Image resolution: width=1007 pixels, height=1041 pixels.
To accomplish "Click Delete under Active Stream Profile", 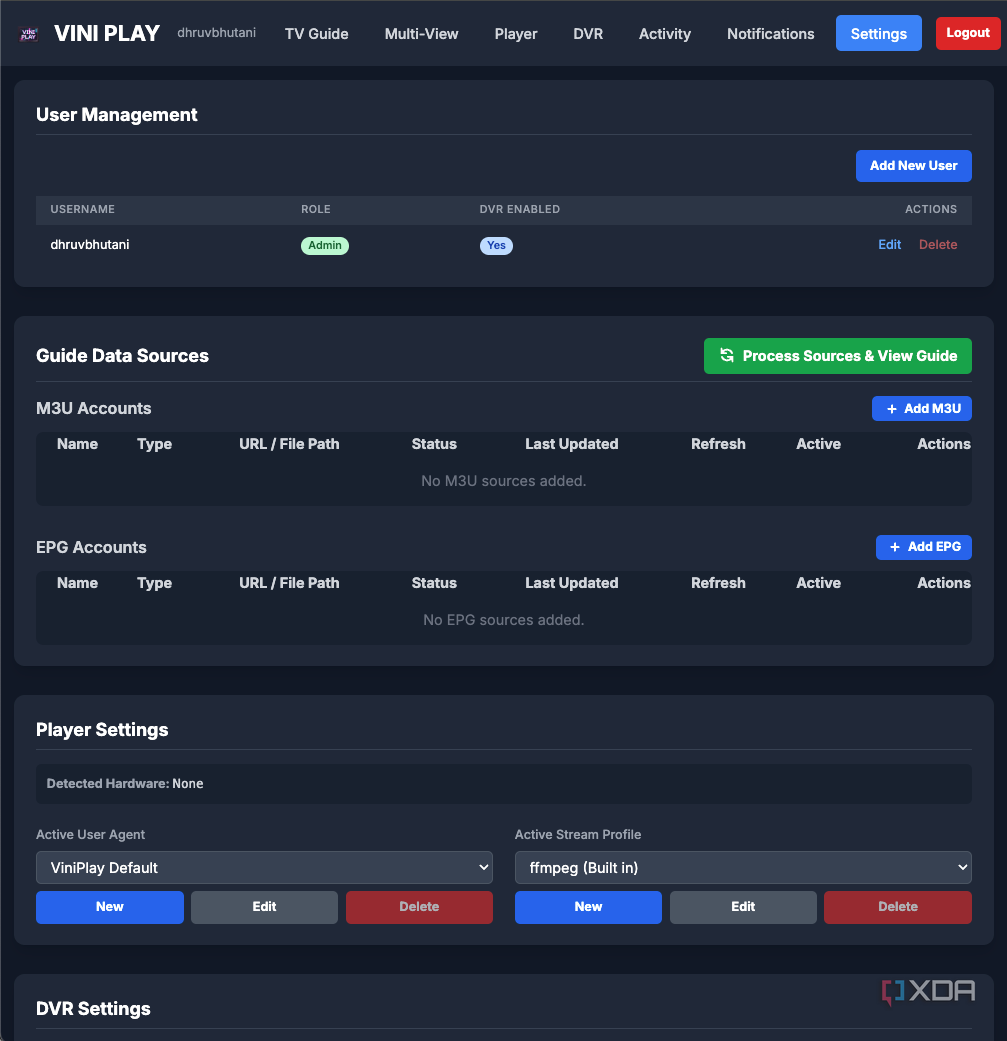I will tap(897, 907).
